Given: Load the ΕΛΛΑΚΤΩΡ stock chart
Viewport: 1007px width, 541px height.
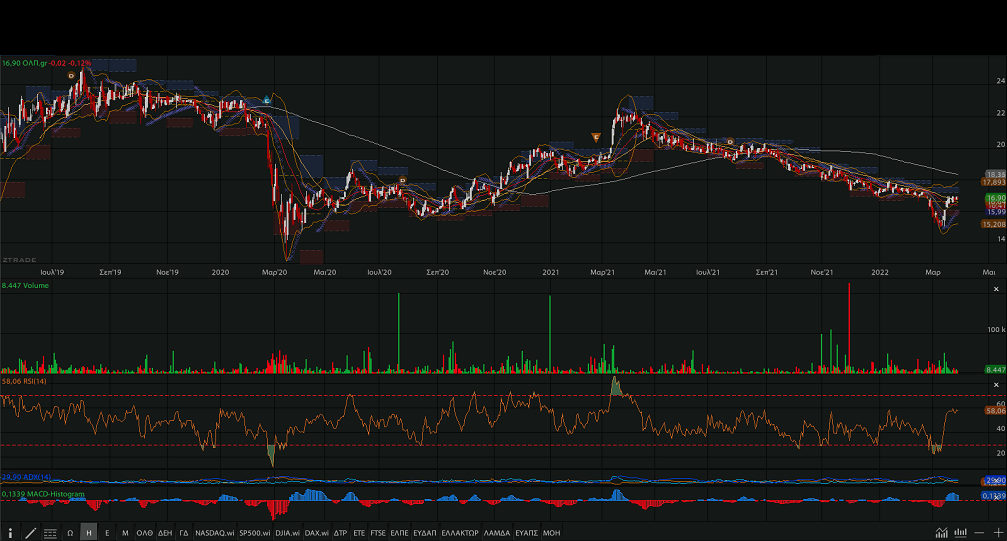Looking at the screenshot, I should coord(459,533).
